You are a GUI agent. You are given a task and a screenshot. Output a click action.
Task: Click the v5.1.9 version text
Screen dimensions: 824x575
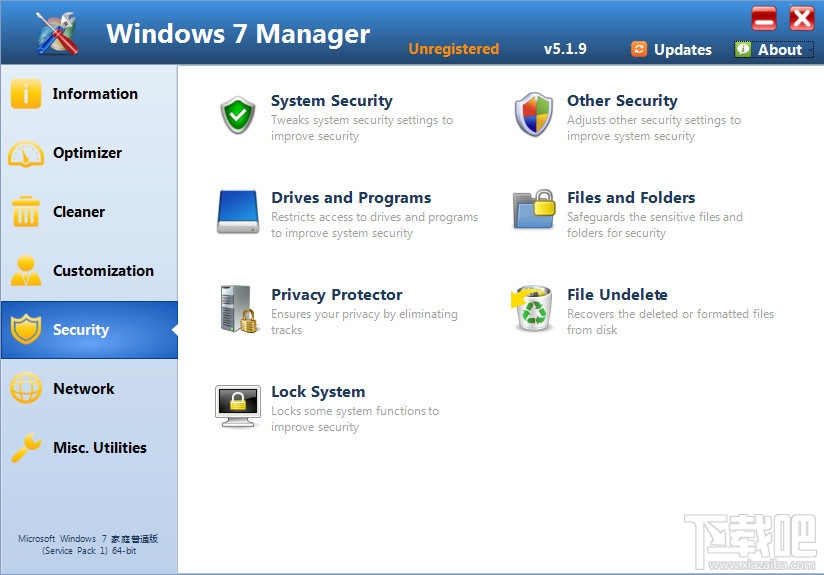point(565,49)
